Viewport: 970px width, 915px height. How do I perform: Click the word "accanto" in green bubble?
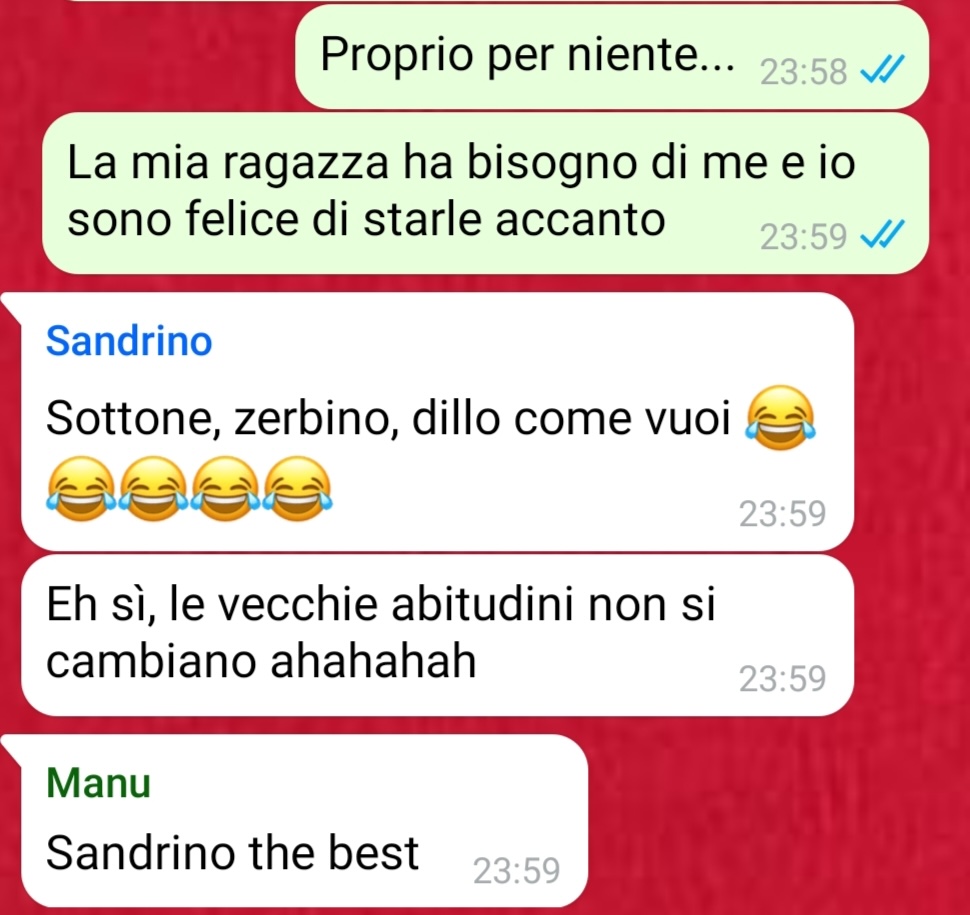pos(580,220)
